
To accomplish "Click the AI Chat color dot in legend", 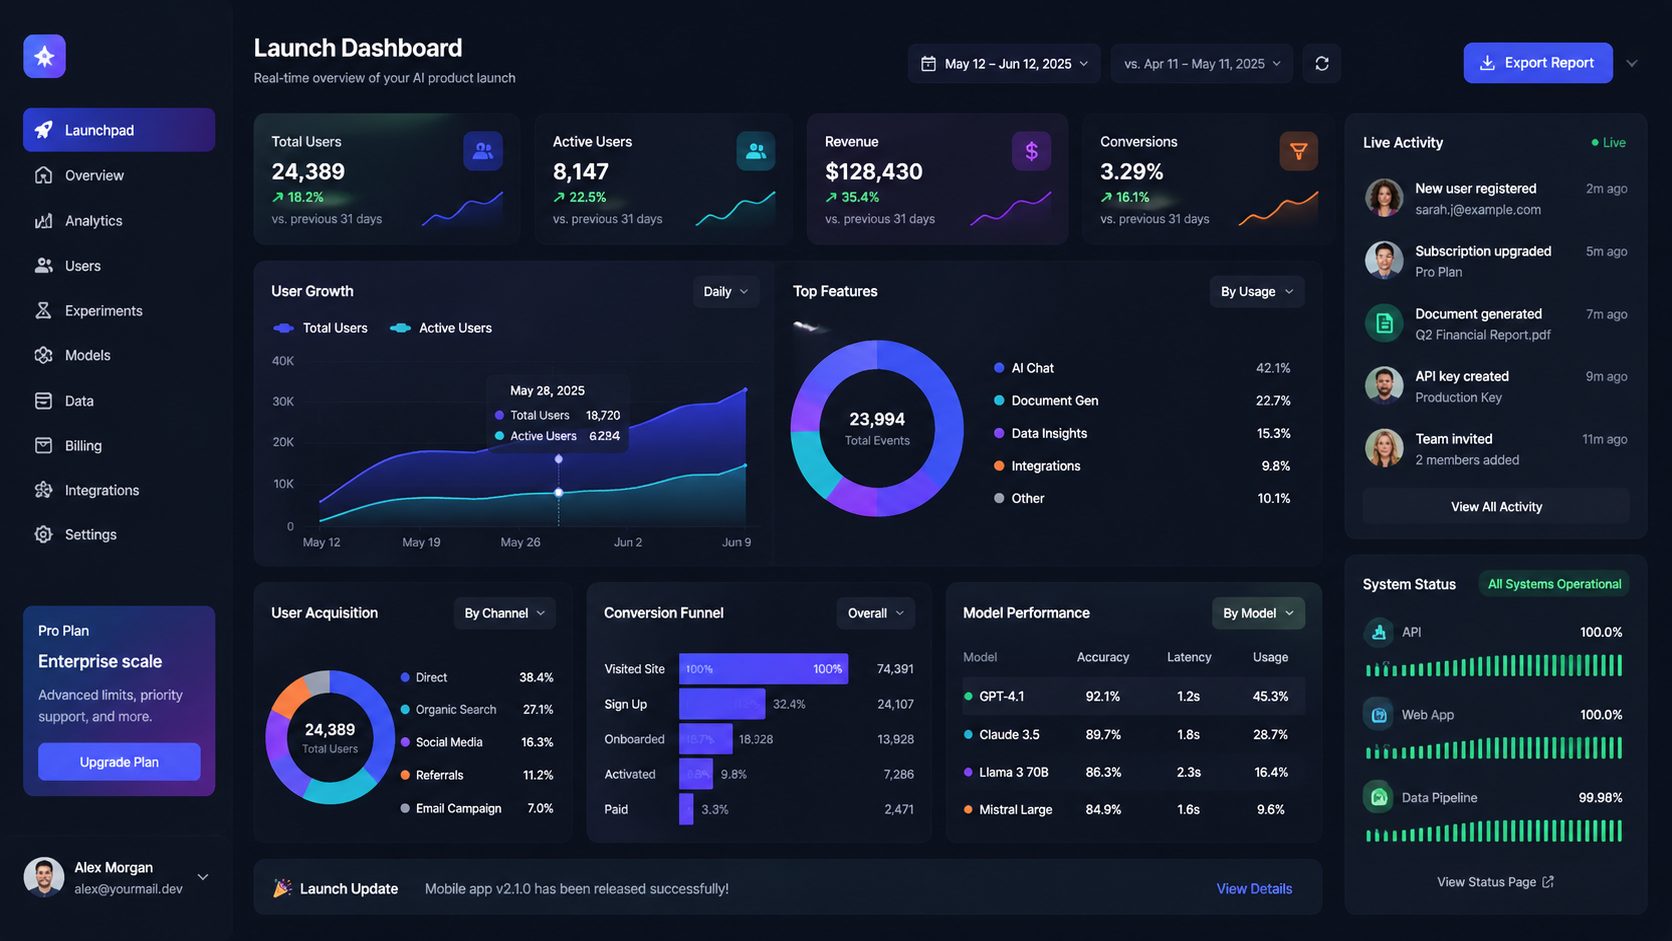I will pyautogui.click(x=999, y=368).
